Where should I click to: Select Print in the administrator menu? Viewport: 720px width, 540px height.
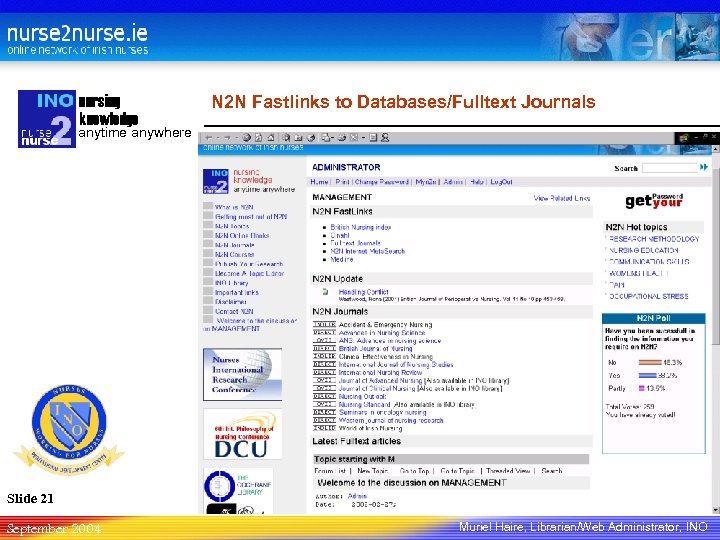coord(342,182)
